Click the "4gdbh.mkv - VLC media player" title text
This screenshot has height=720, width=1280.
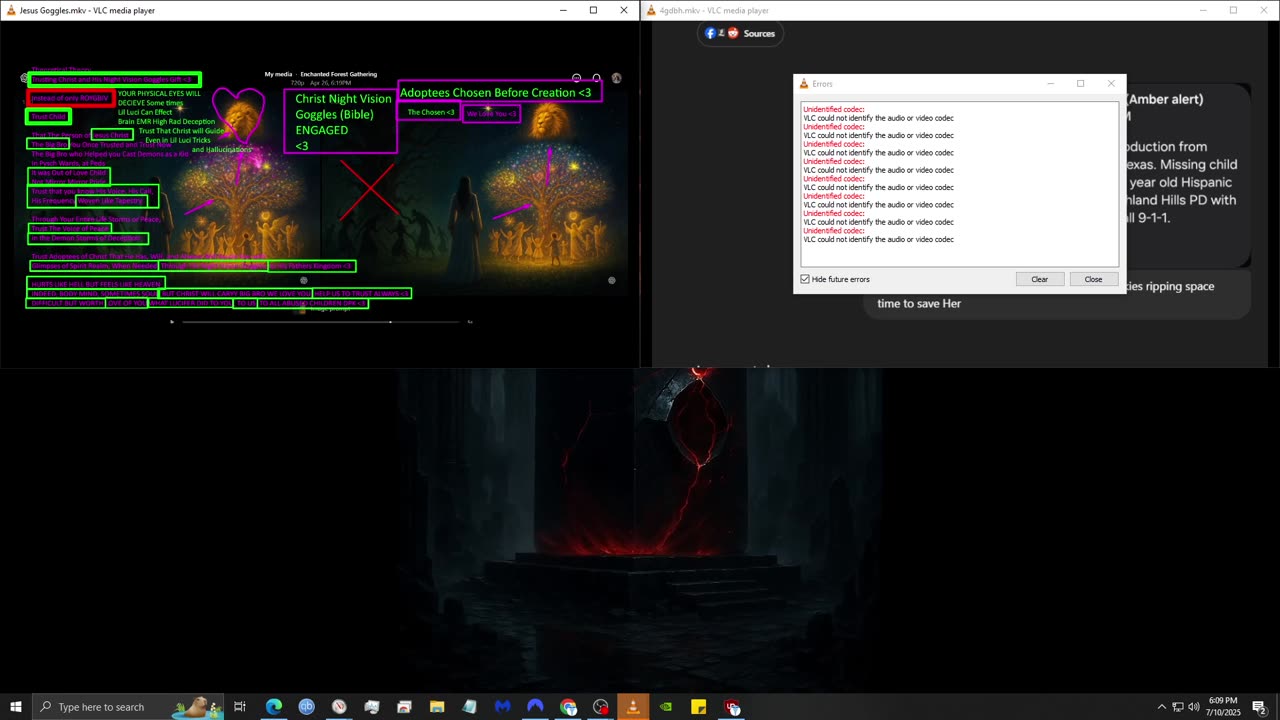pos(714,10)
